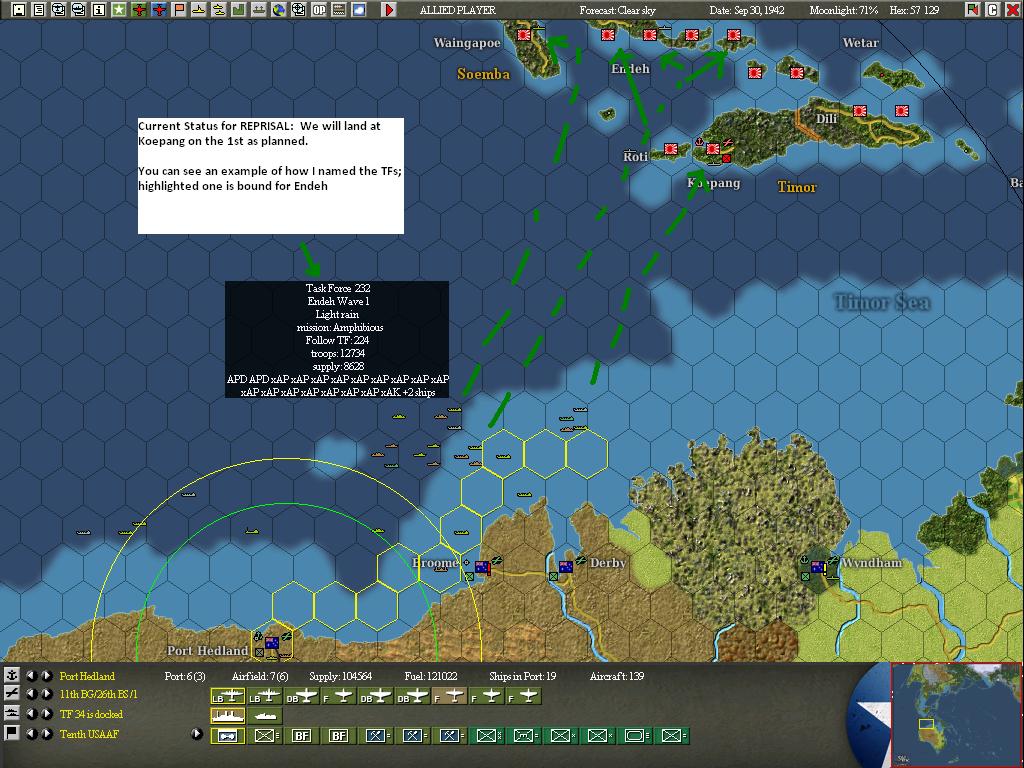Click the crosshair target toolbar icon
The image size is (1024, 768).
[298, 10]
